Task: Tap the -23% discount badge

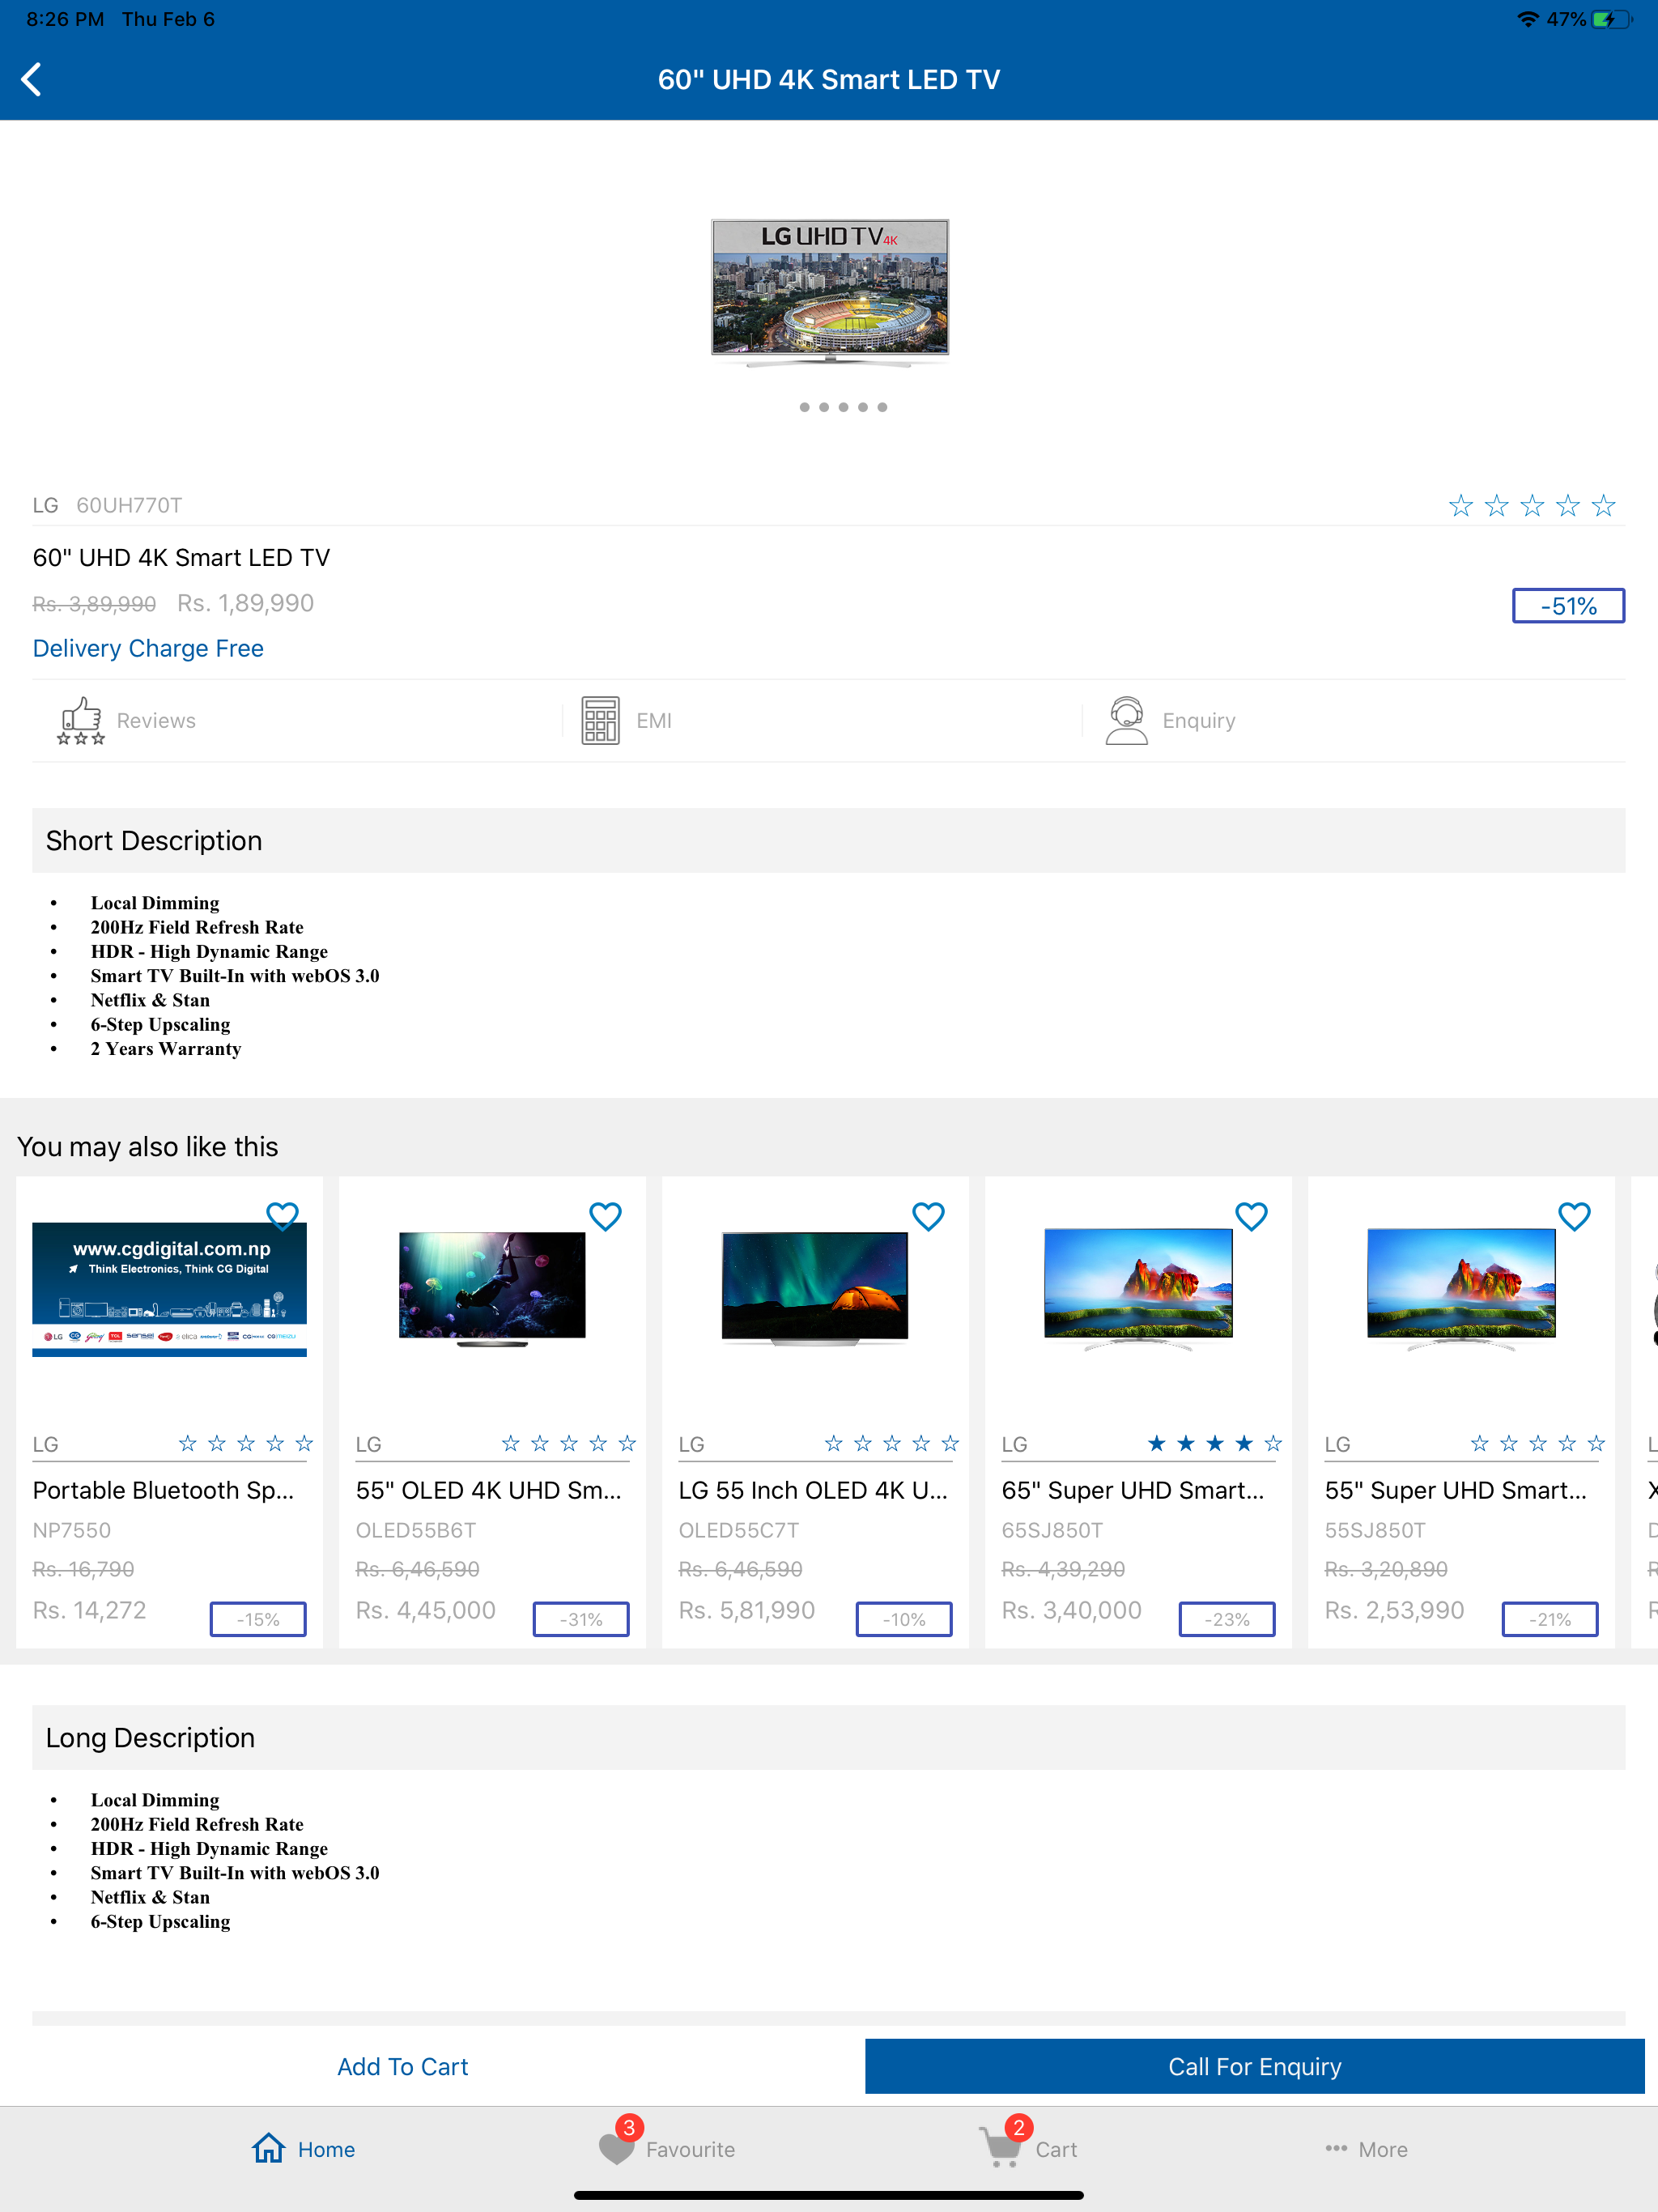Action: pos(1227,1619)
